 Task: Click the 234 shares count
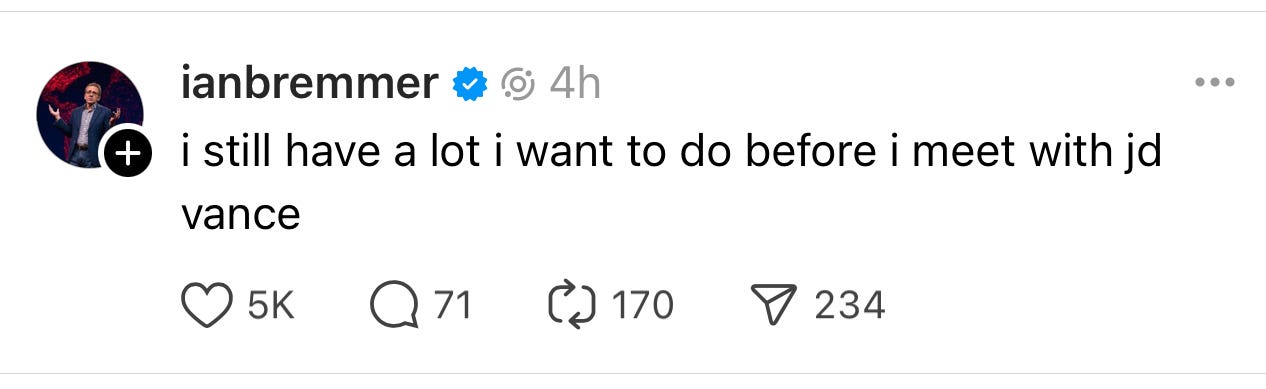point(850,305)
